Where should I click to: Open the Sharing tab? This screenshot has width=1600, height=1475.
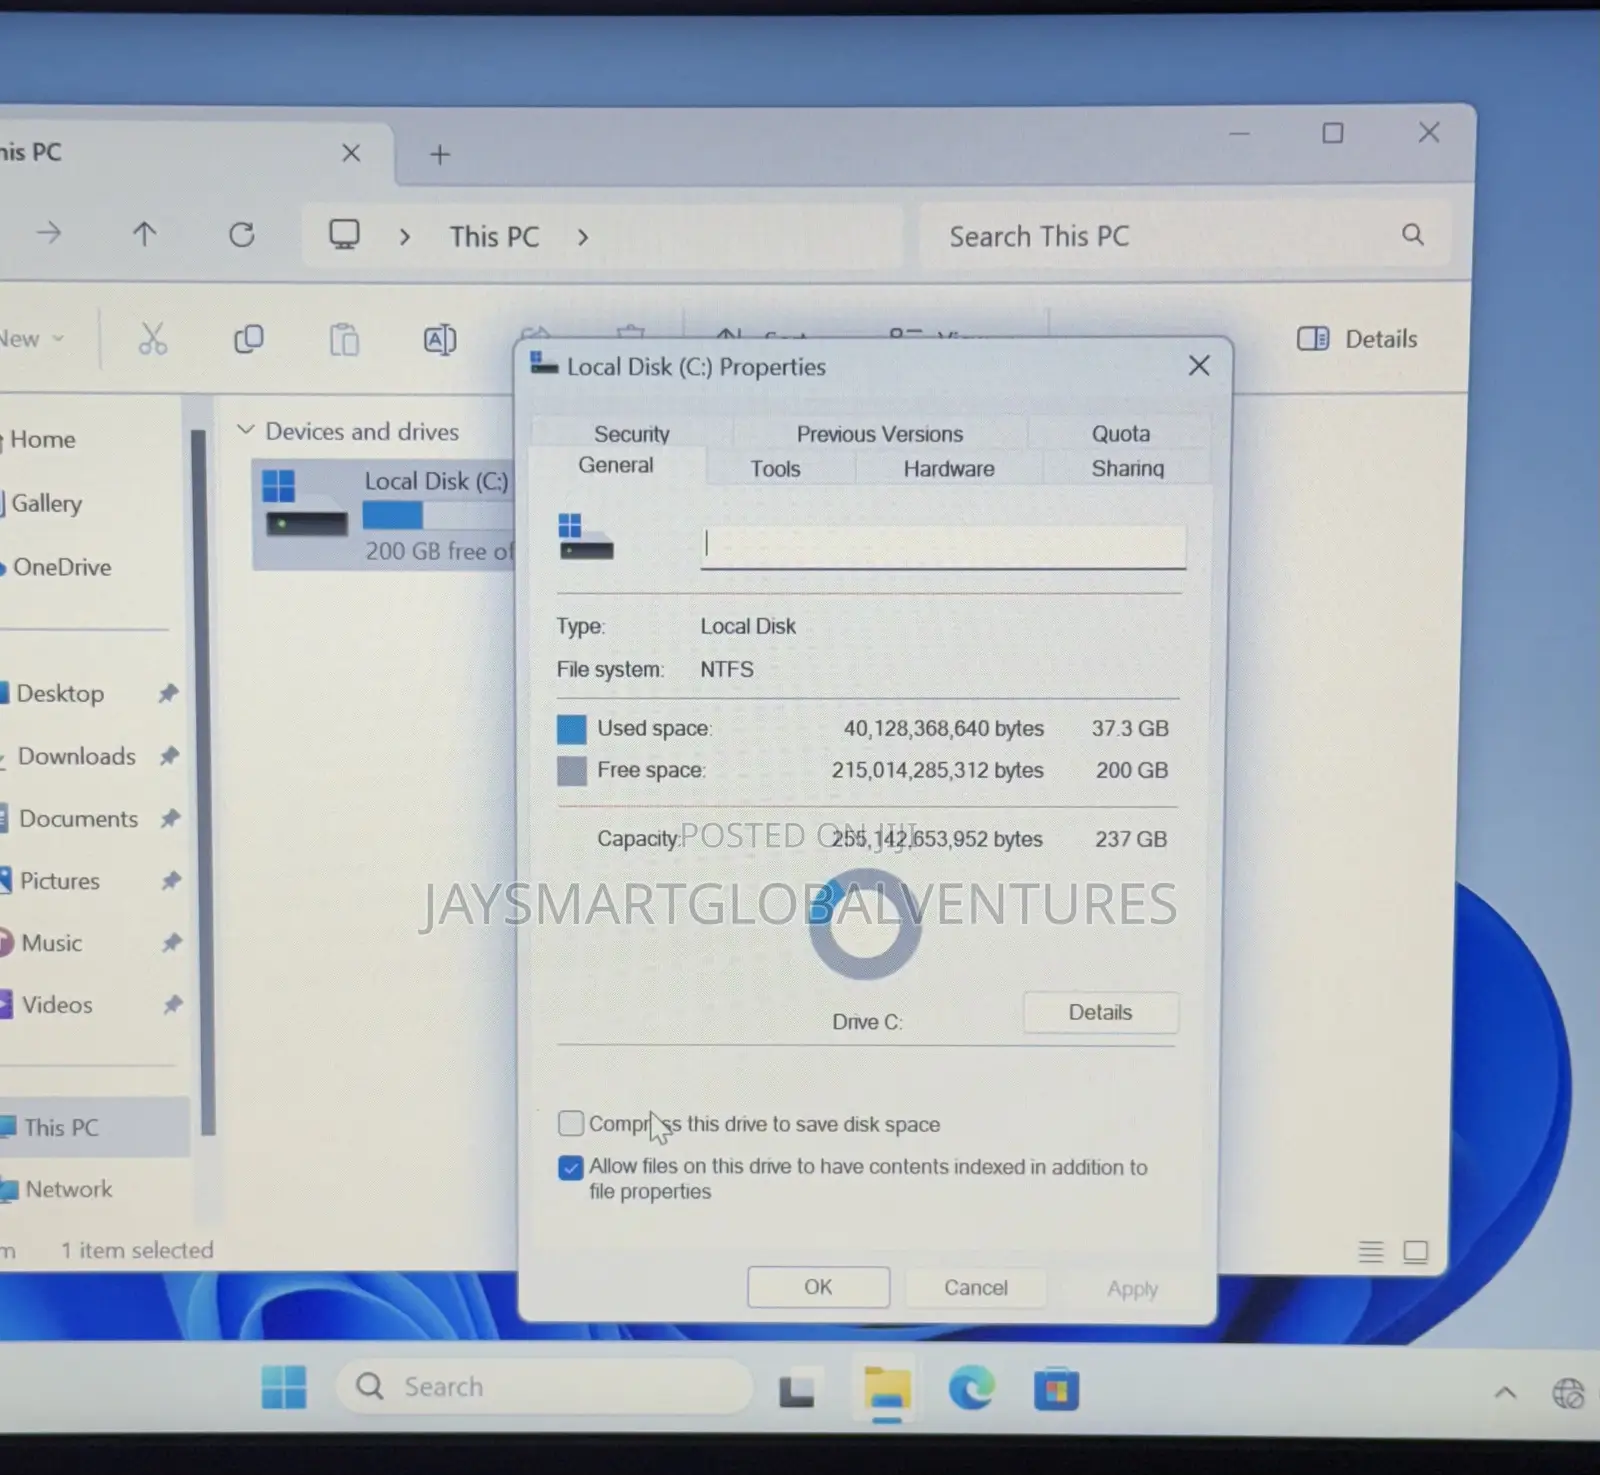(x=1128, y=468)
